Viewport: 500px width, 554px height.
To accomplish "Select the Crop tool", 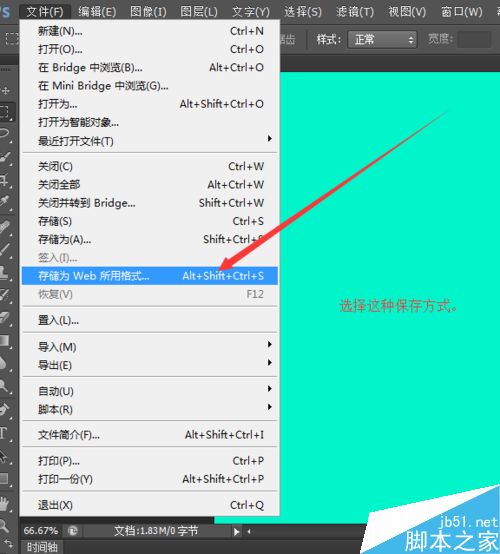I will pyautogui.click(x=5, y=180).
